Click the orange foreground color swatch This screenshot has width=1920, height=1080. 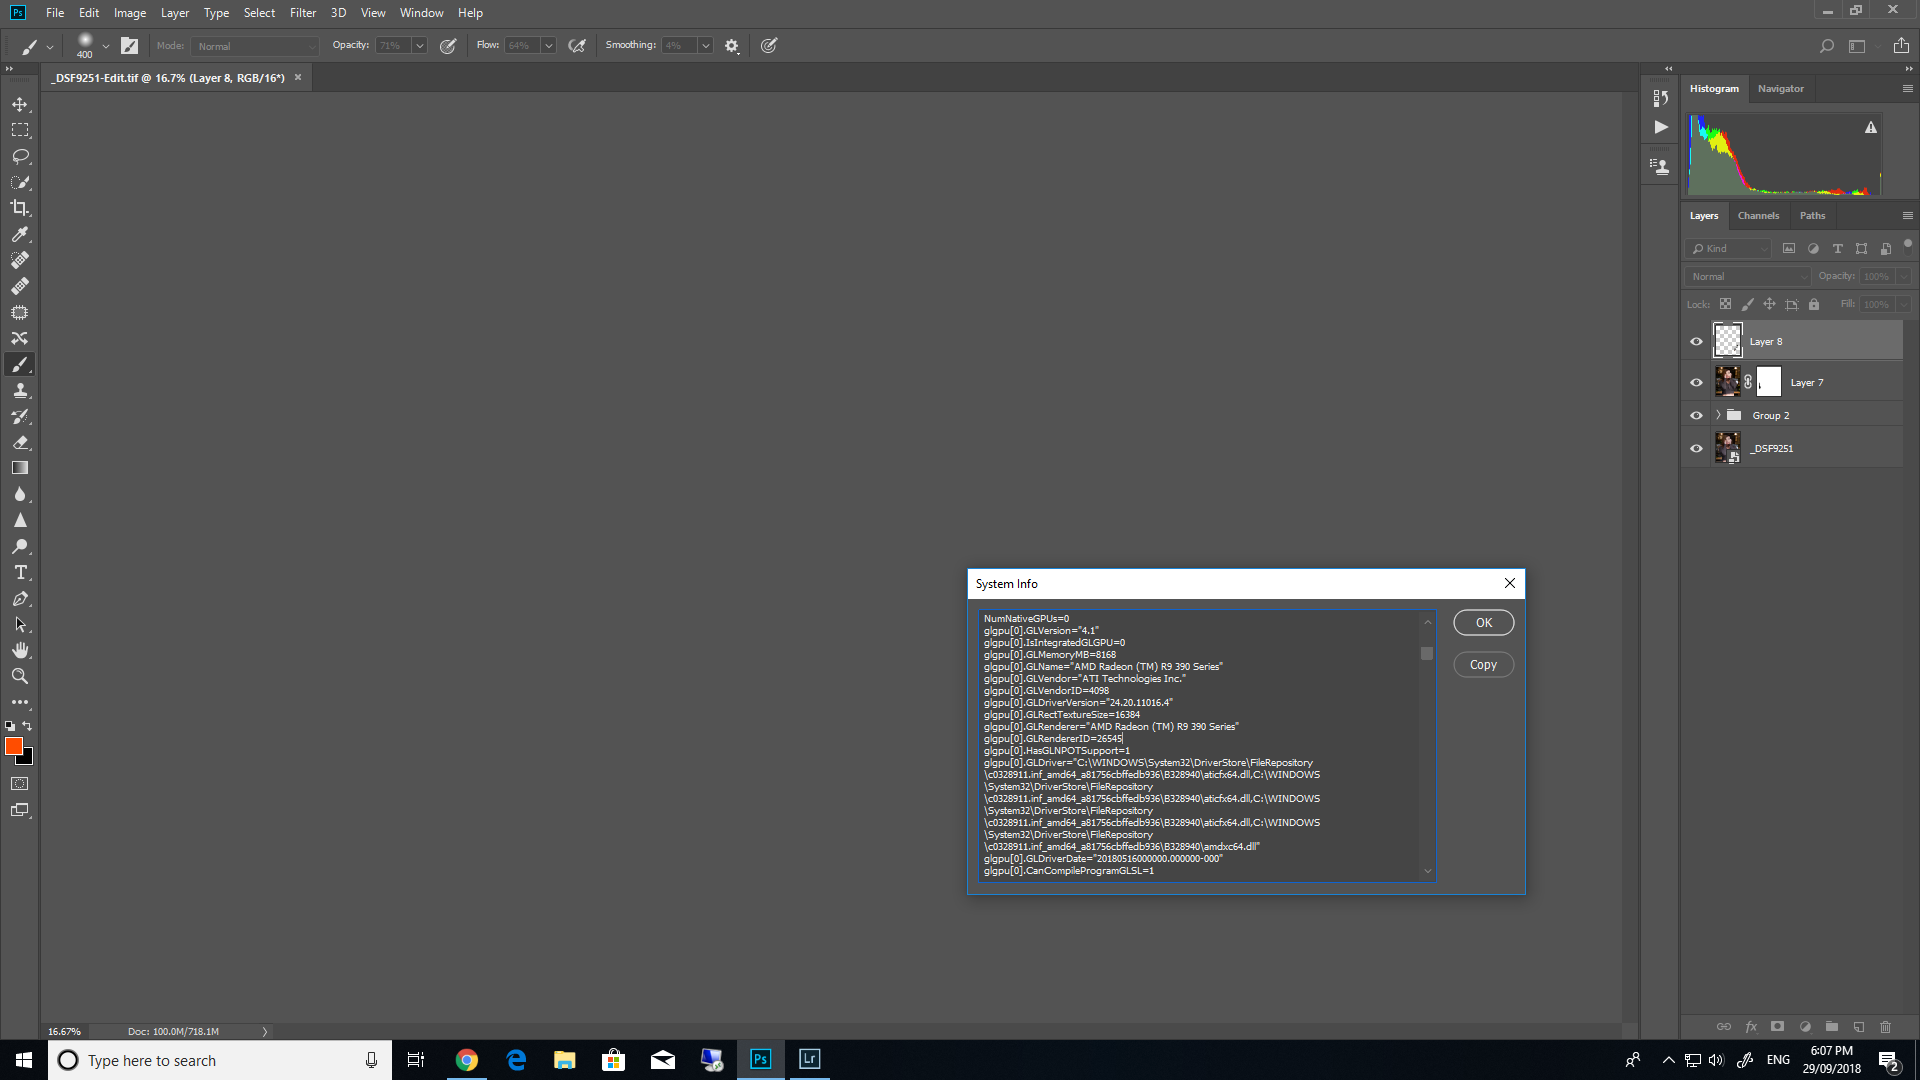(14, 746)
